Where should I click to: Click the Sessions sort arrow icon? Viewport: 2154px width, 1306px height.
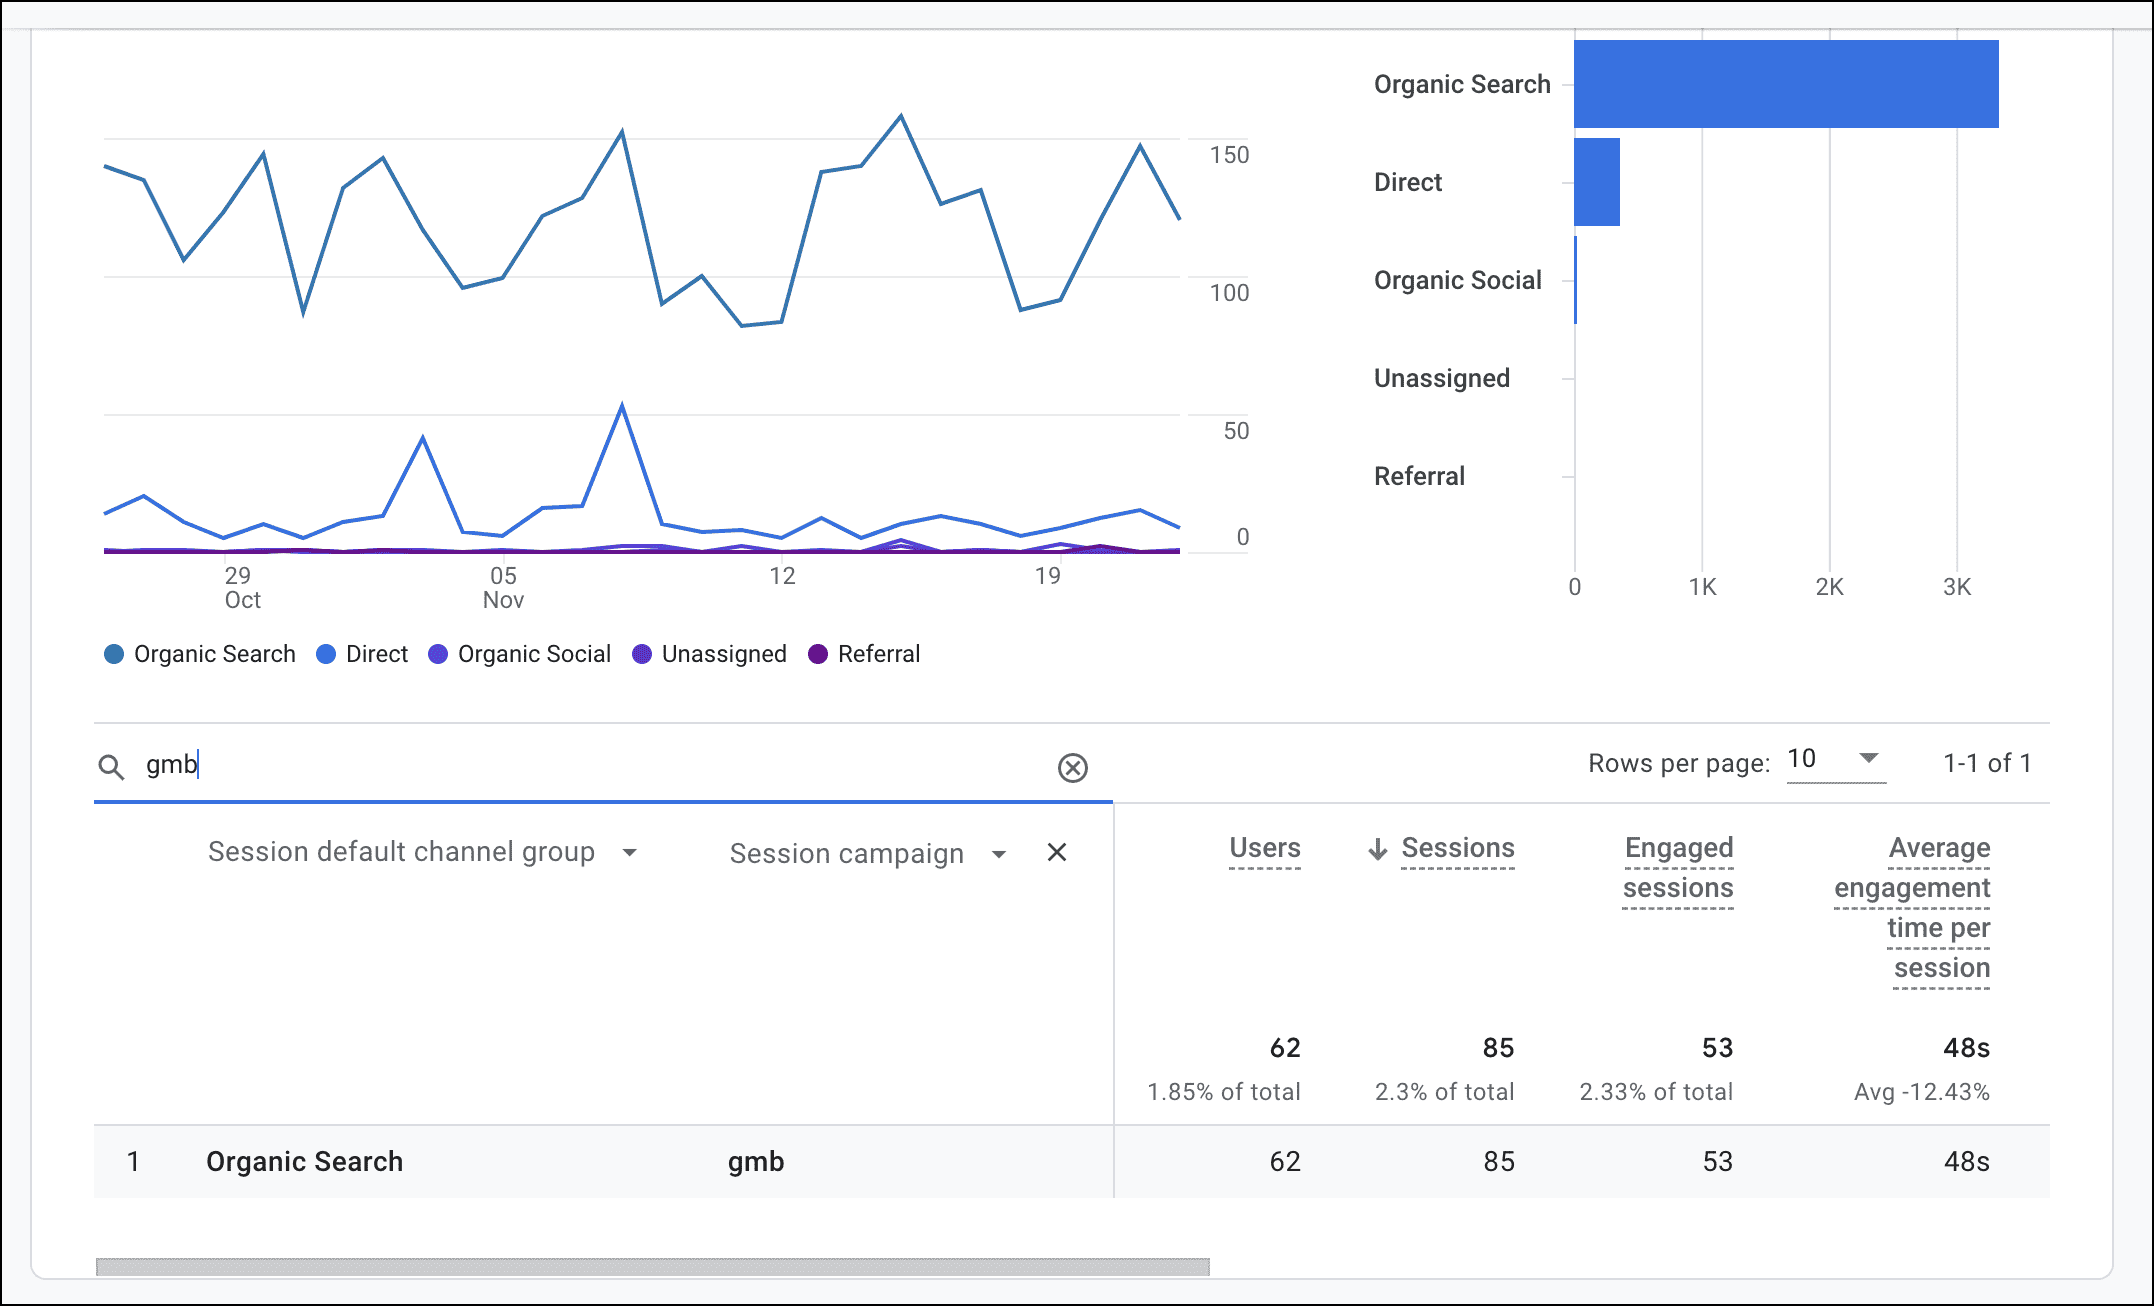(1378, 850)
